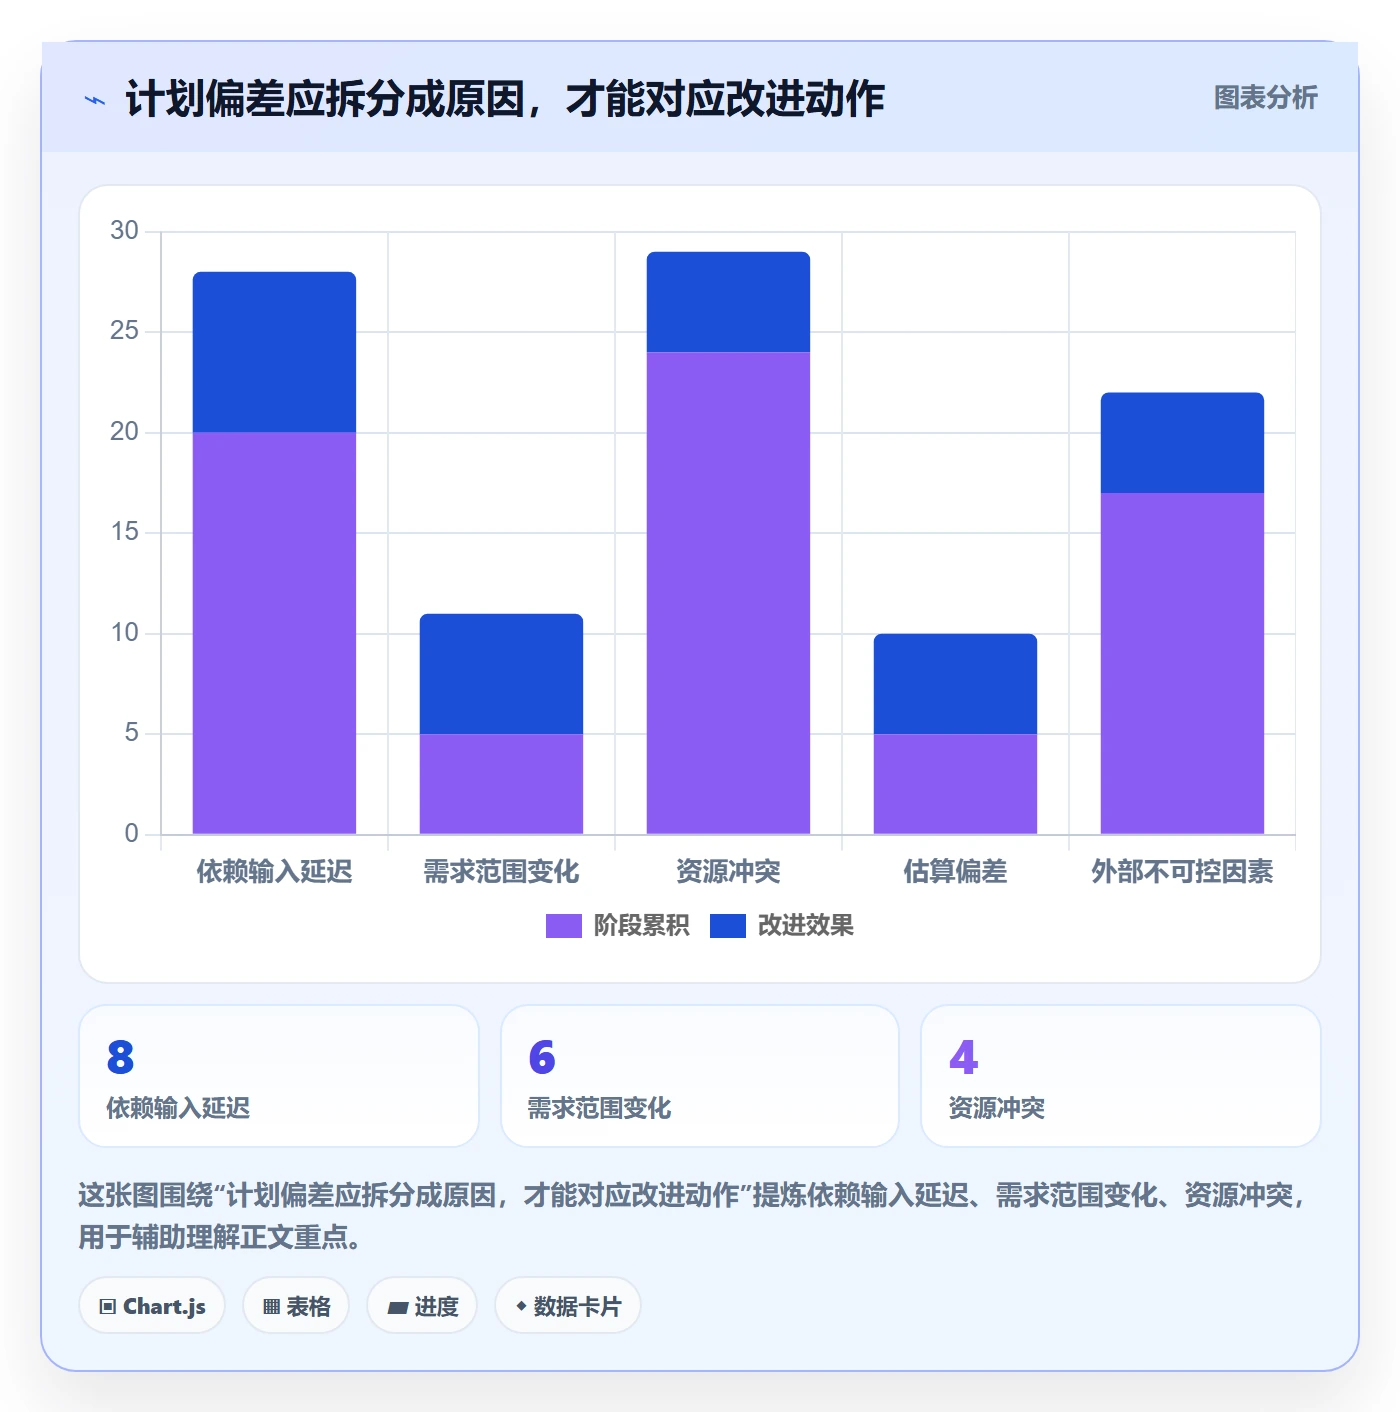Click the blue bar segment for 需求范围变化
1400x1412 pixels.
pyautogui.click(x=501, y=674)
